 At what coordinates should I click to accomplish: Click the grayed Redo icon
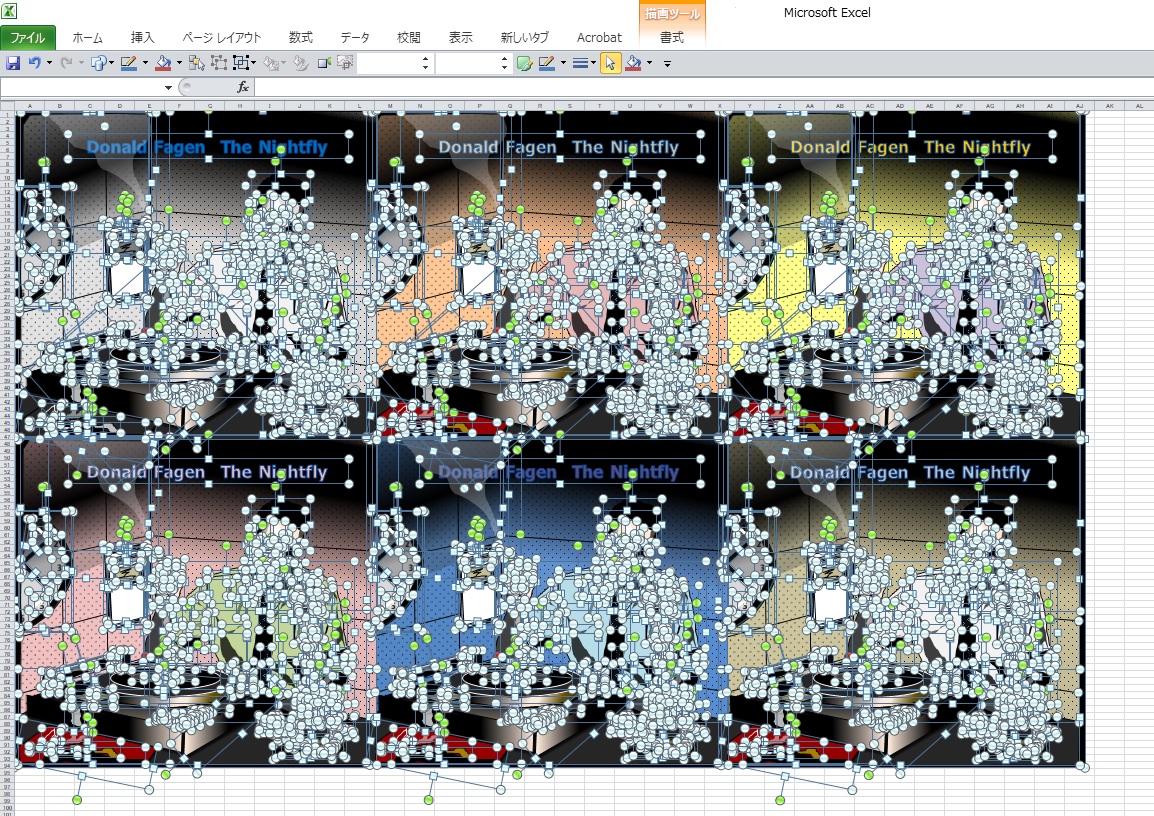point(66,63)
